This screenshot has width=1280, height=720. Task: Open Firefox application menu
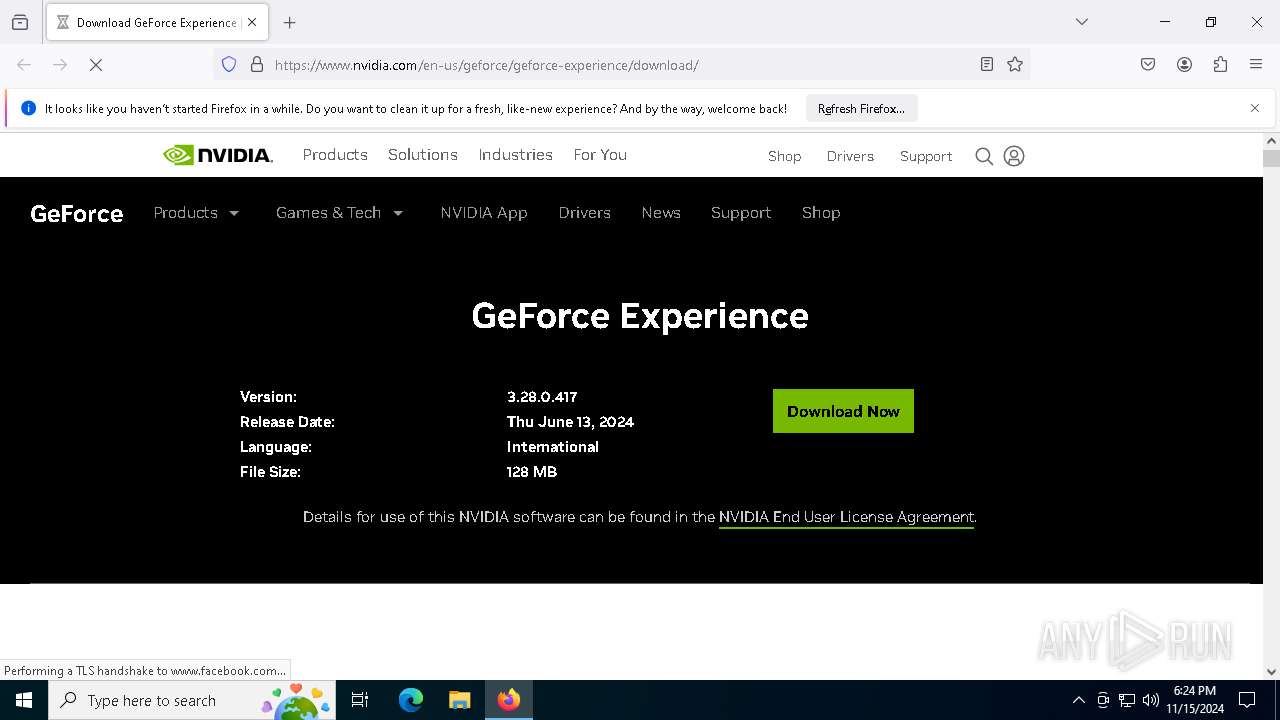click(1256, 65)
